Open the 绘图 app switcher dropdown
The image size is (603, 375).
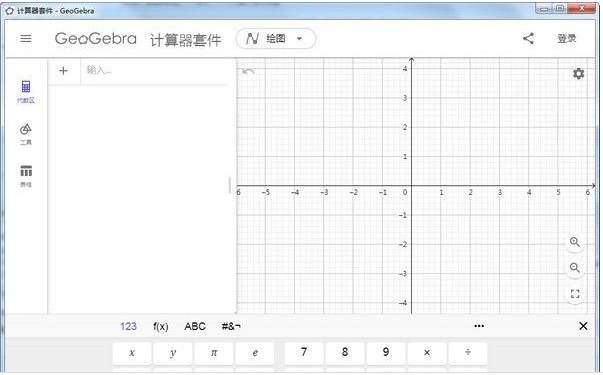[276, 38]
